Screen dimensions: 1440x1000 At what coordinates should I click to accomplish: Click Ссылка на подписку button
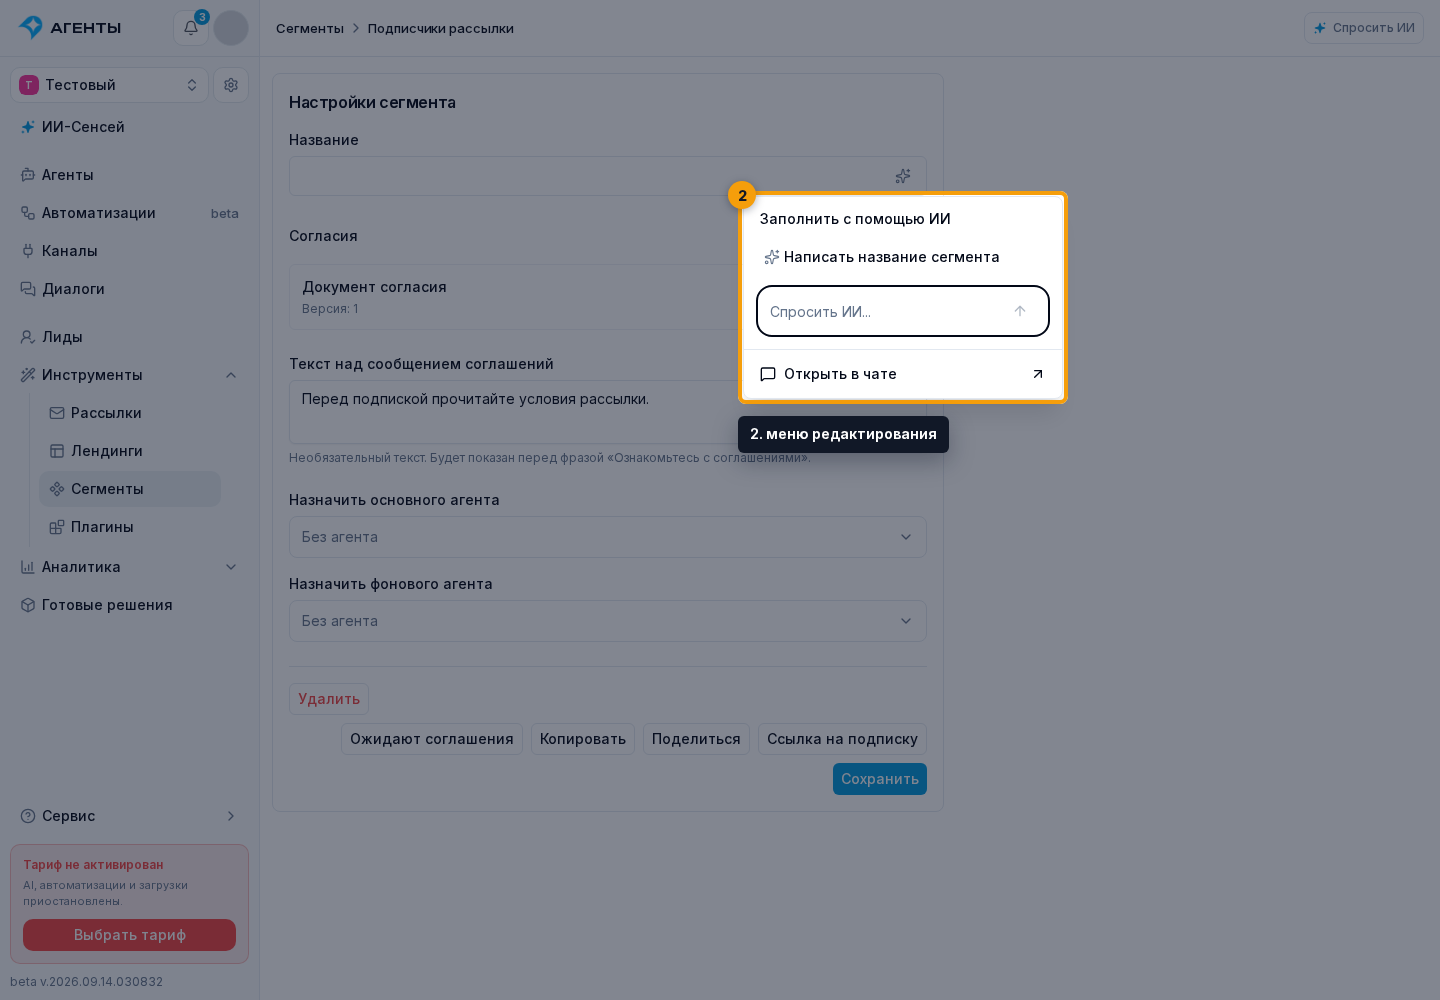[x=842, y=739]
